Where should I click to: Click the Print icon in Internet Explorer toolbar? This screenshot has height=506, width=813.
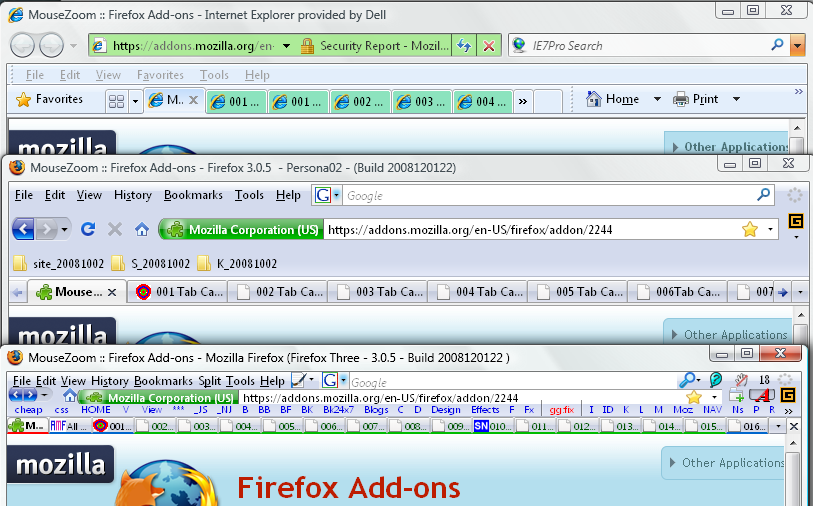(x=681, y=99)
